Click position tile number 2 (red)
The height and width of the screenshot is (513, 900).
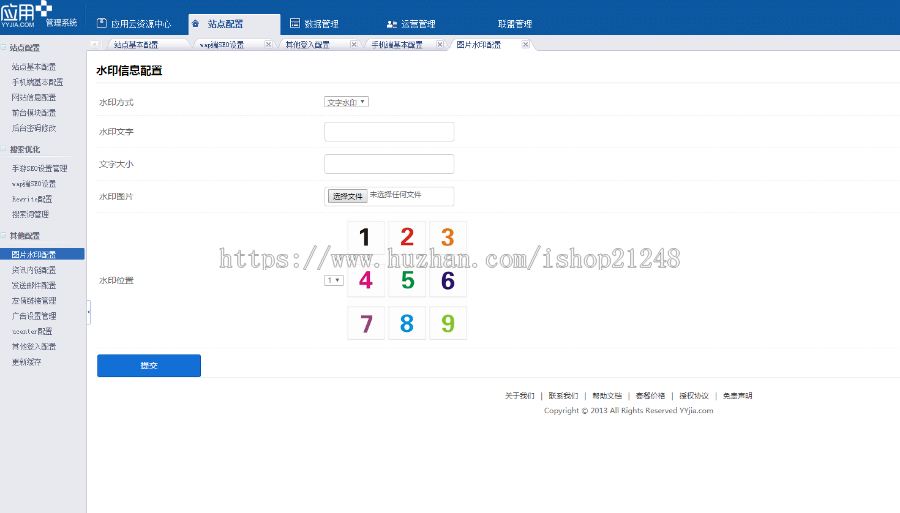pos(407,238)
